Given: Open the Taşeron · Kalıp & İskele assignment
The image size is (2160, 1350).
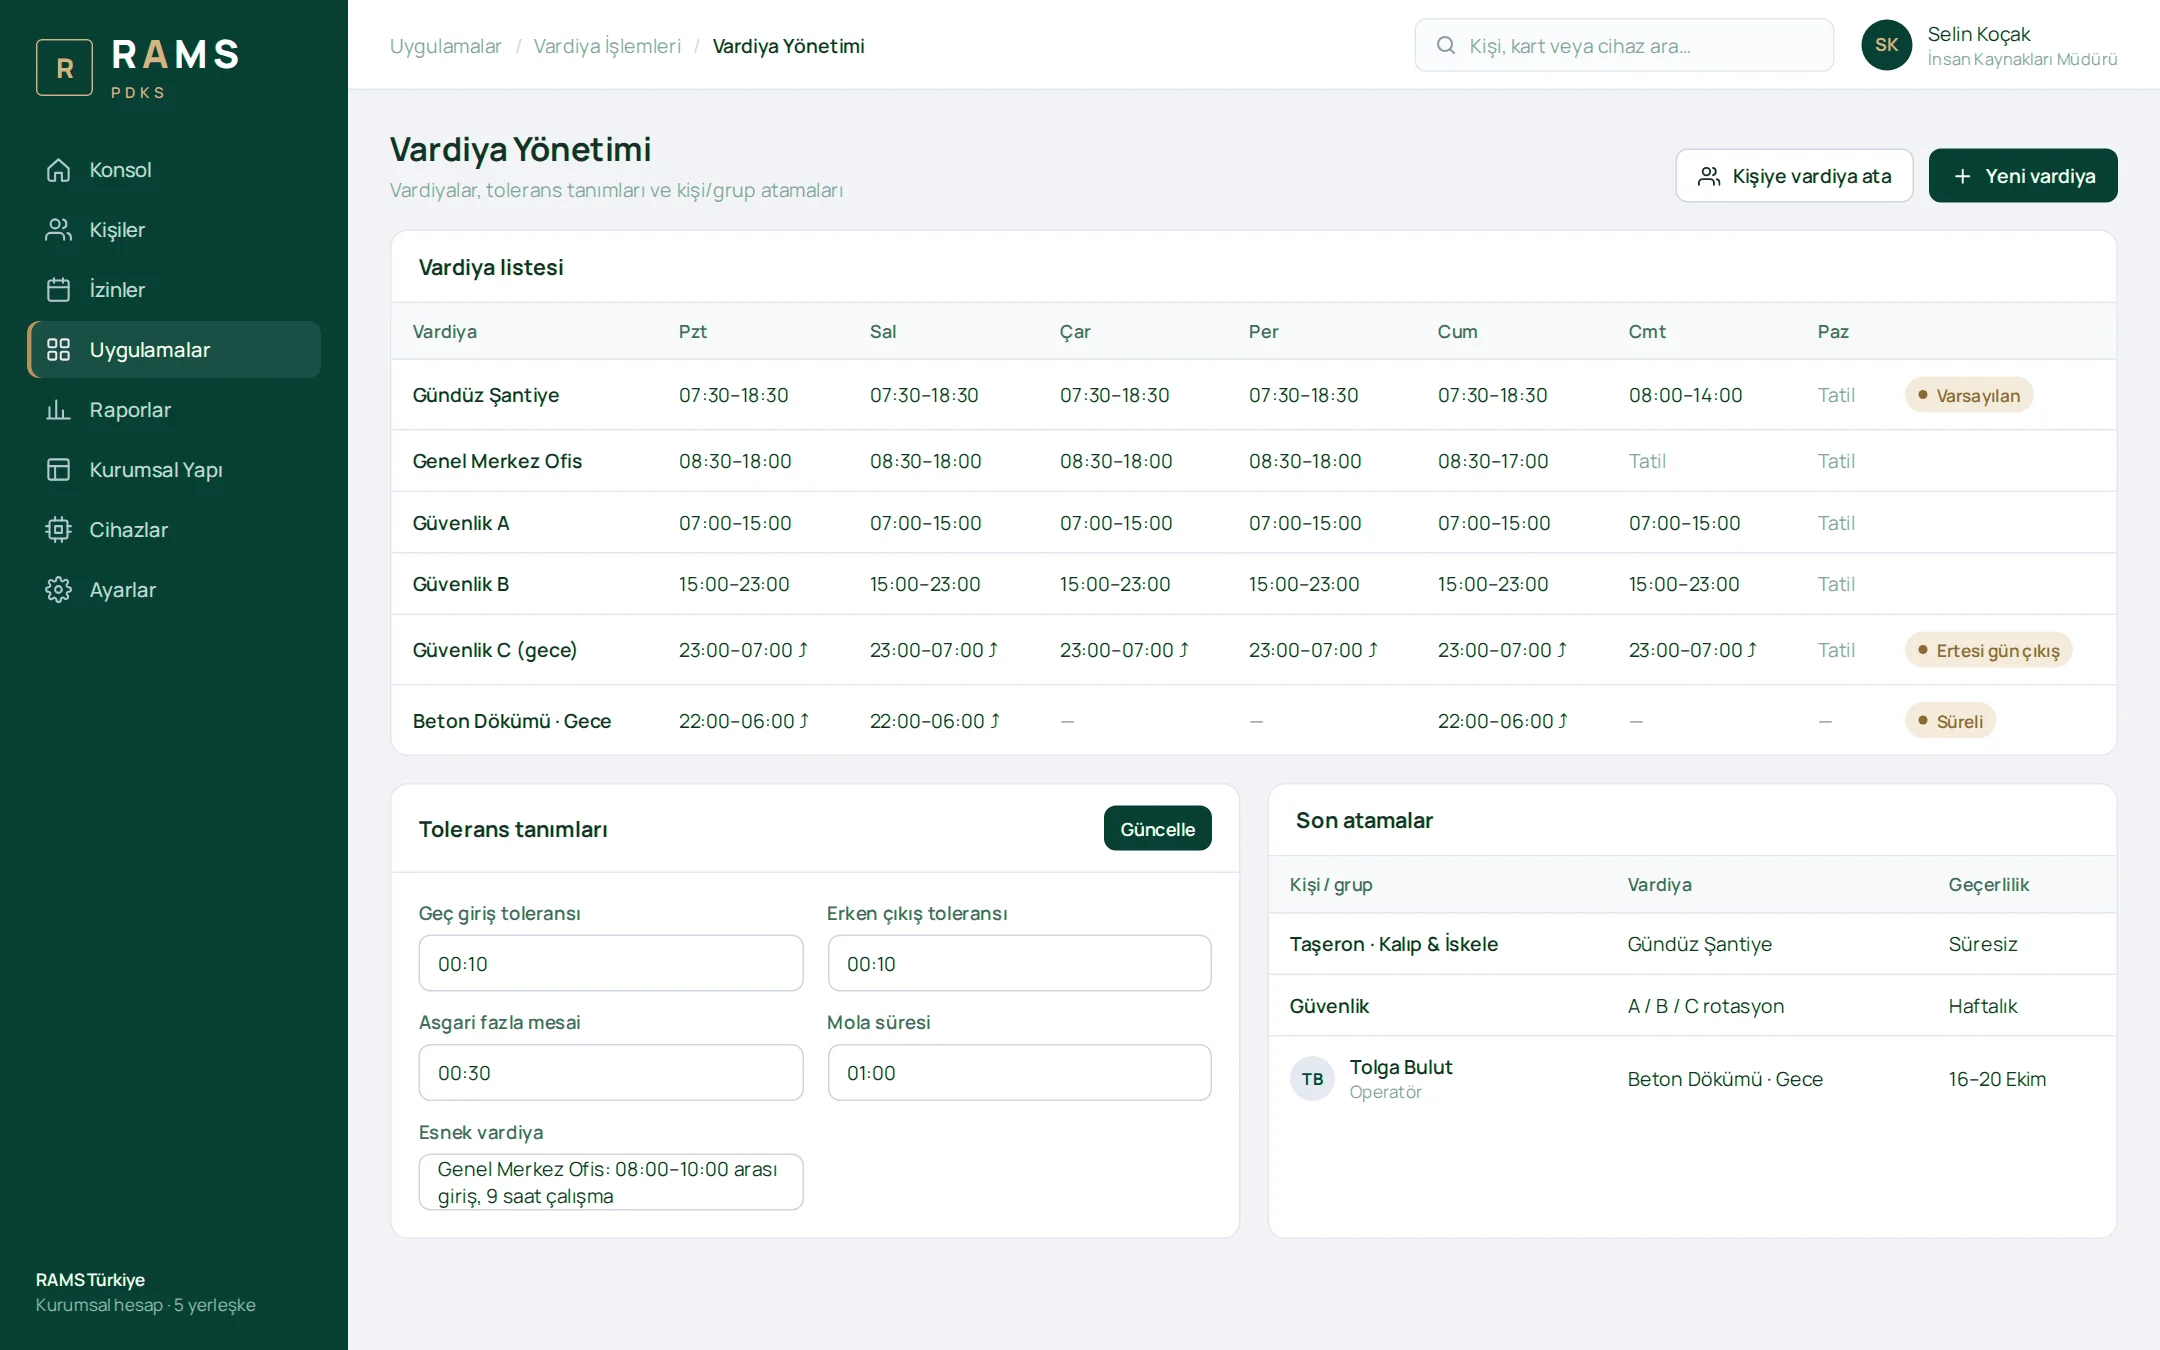Looking at the screenshot, I should click(1692, 944).
